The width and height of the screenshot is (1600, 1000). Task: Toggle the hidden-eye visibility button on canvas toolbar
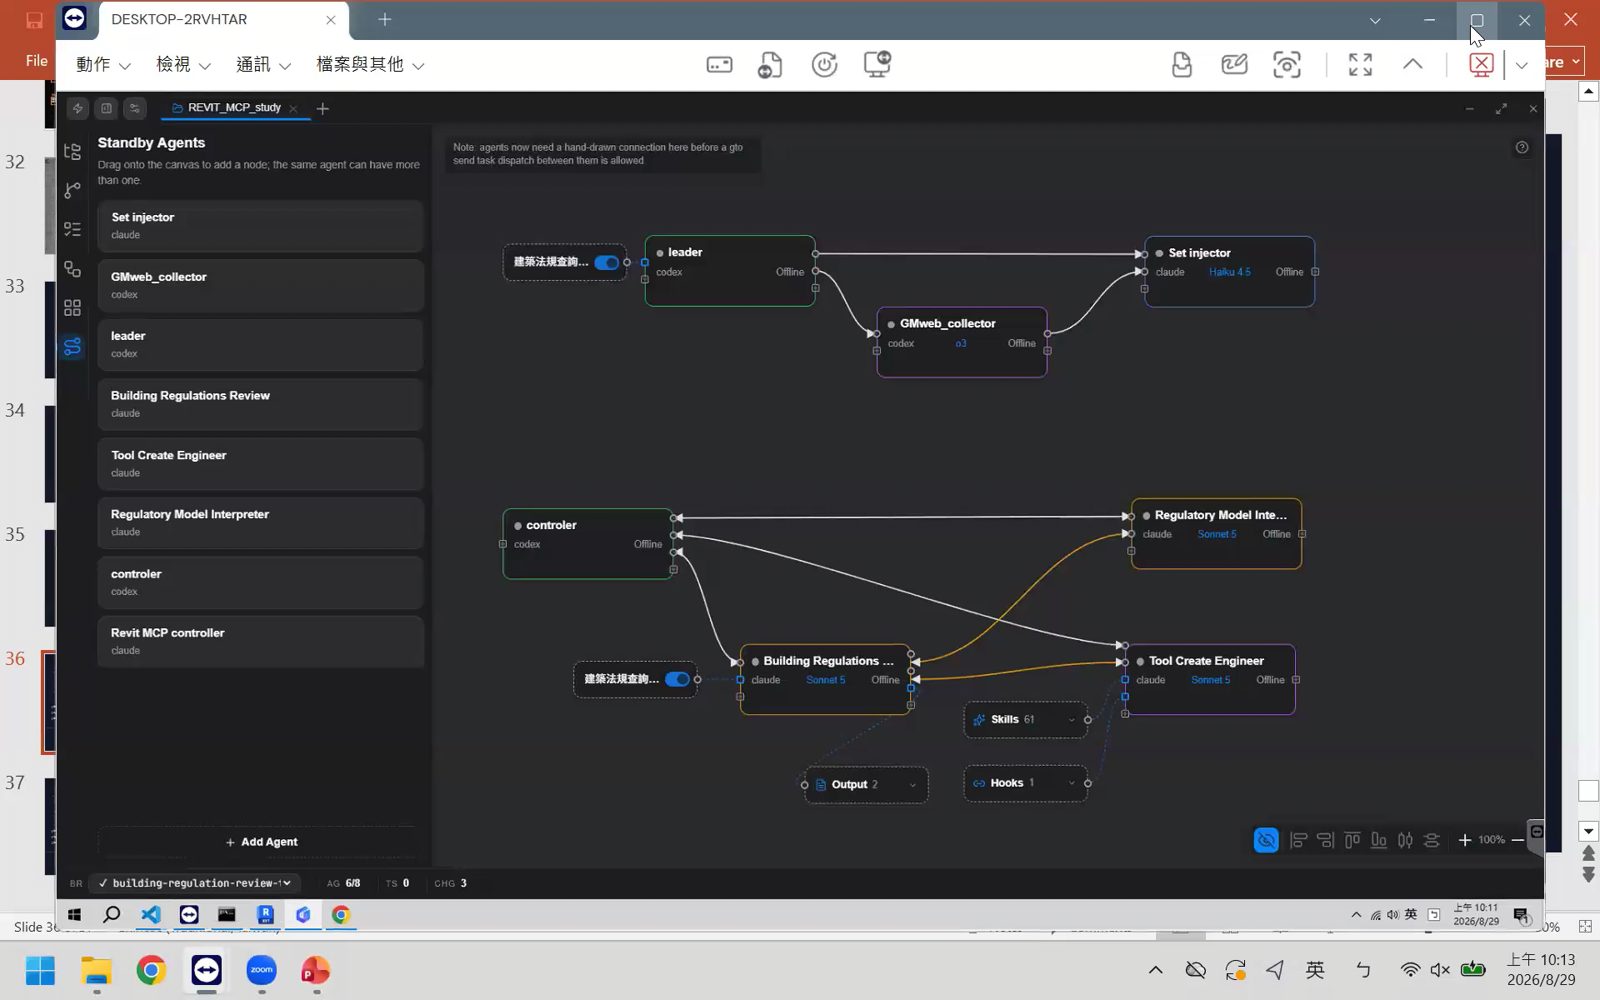click(1266, 840)
